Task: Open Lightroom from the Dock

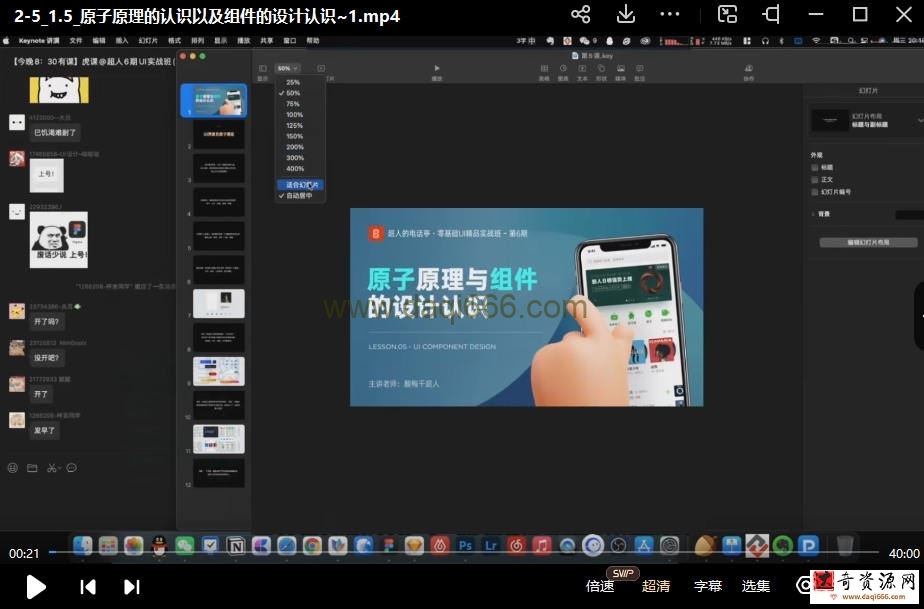Action: click(x=491, y=546)
